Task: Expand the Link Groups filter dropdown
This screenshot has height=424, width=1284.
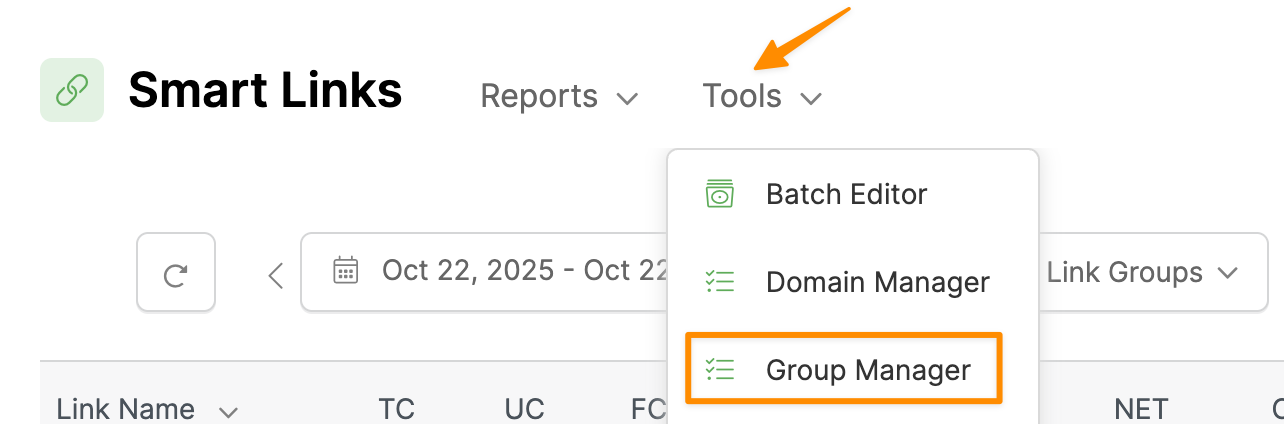Action: click(1141, 272)
